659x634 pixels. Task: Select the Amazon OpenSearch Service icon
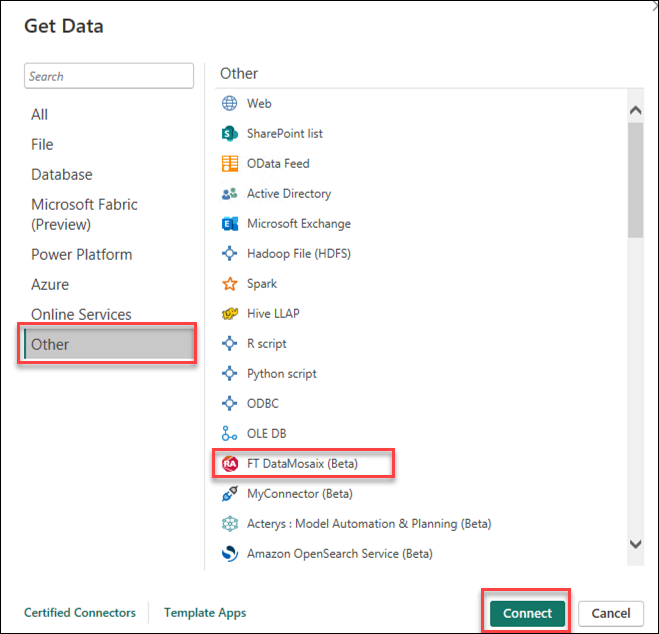(229, 554)
